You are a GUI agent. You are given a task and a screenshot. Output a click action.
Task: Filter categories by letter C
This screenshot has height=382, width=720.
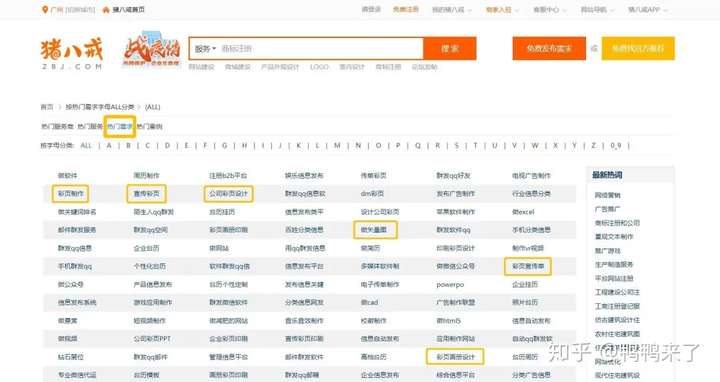147,146
